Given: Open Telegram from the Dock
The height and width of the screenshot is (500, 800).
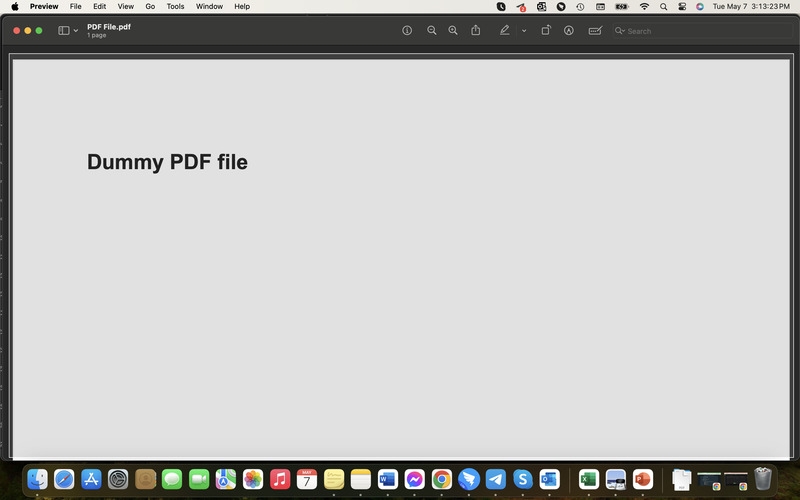Looking at the screenshot, I should click(x=496, y=480).
